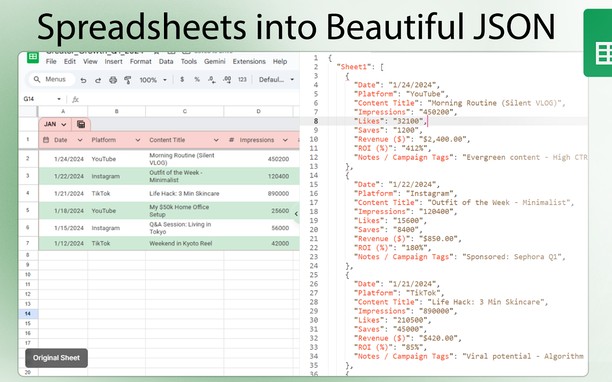
Task: Expand the JAN table name dropdown
Action: point(64,124)
